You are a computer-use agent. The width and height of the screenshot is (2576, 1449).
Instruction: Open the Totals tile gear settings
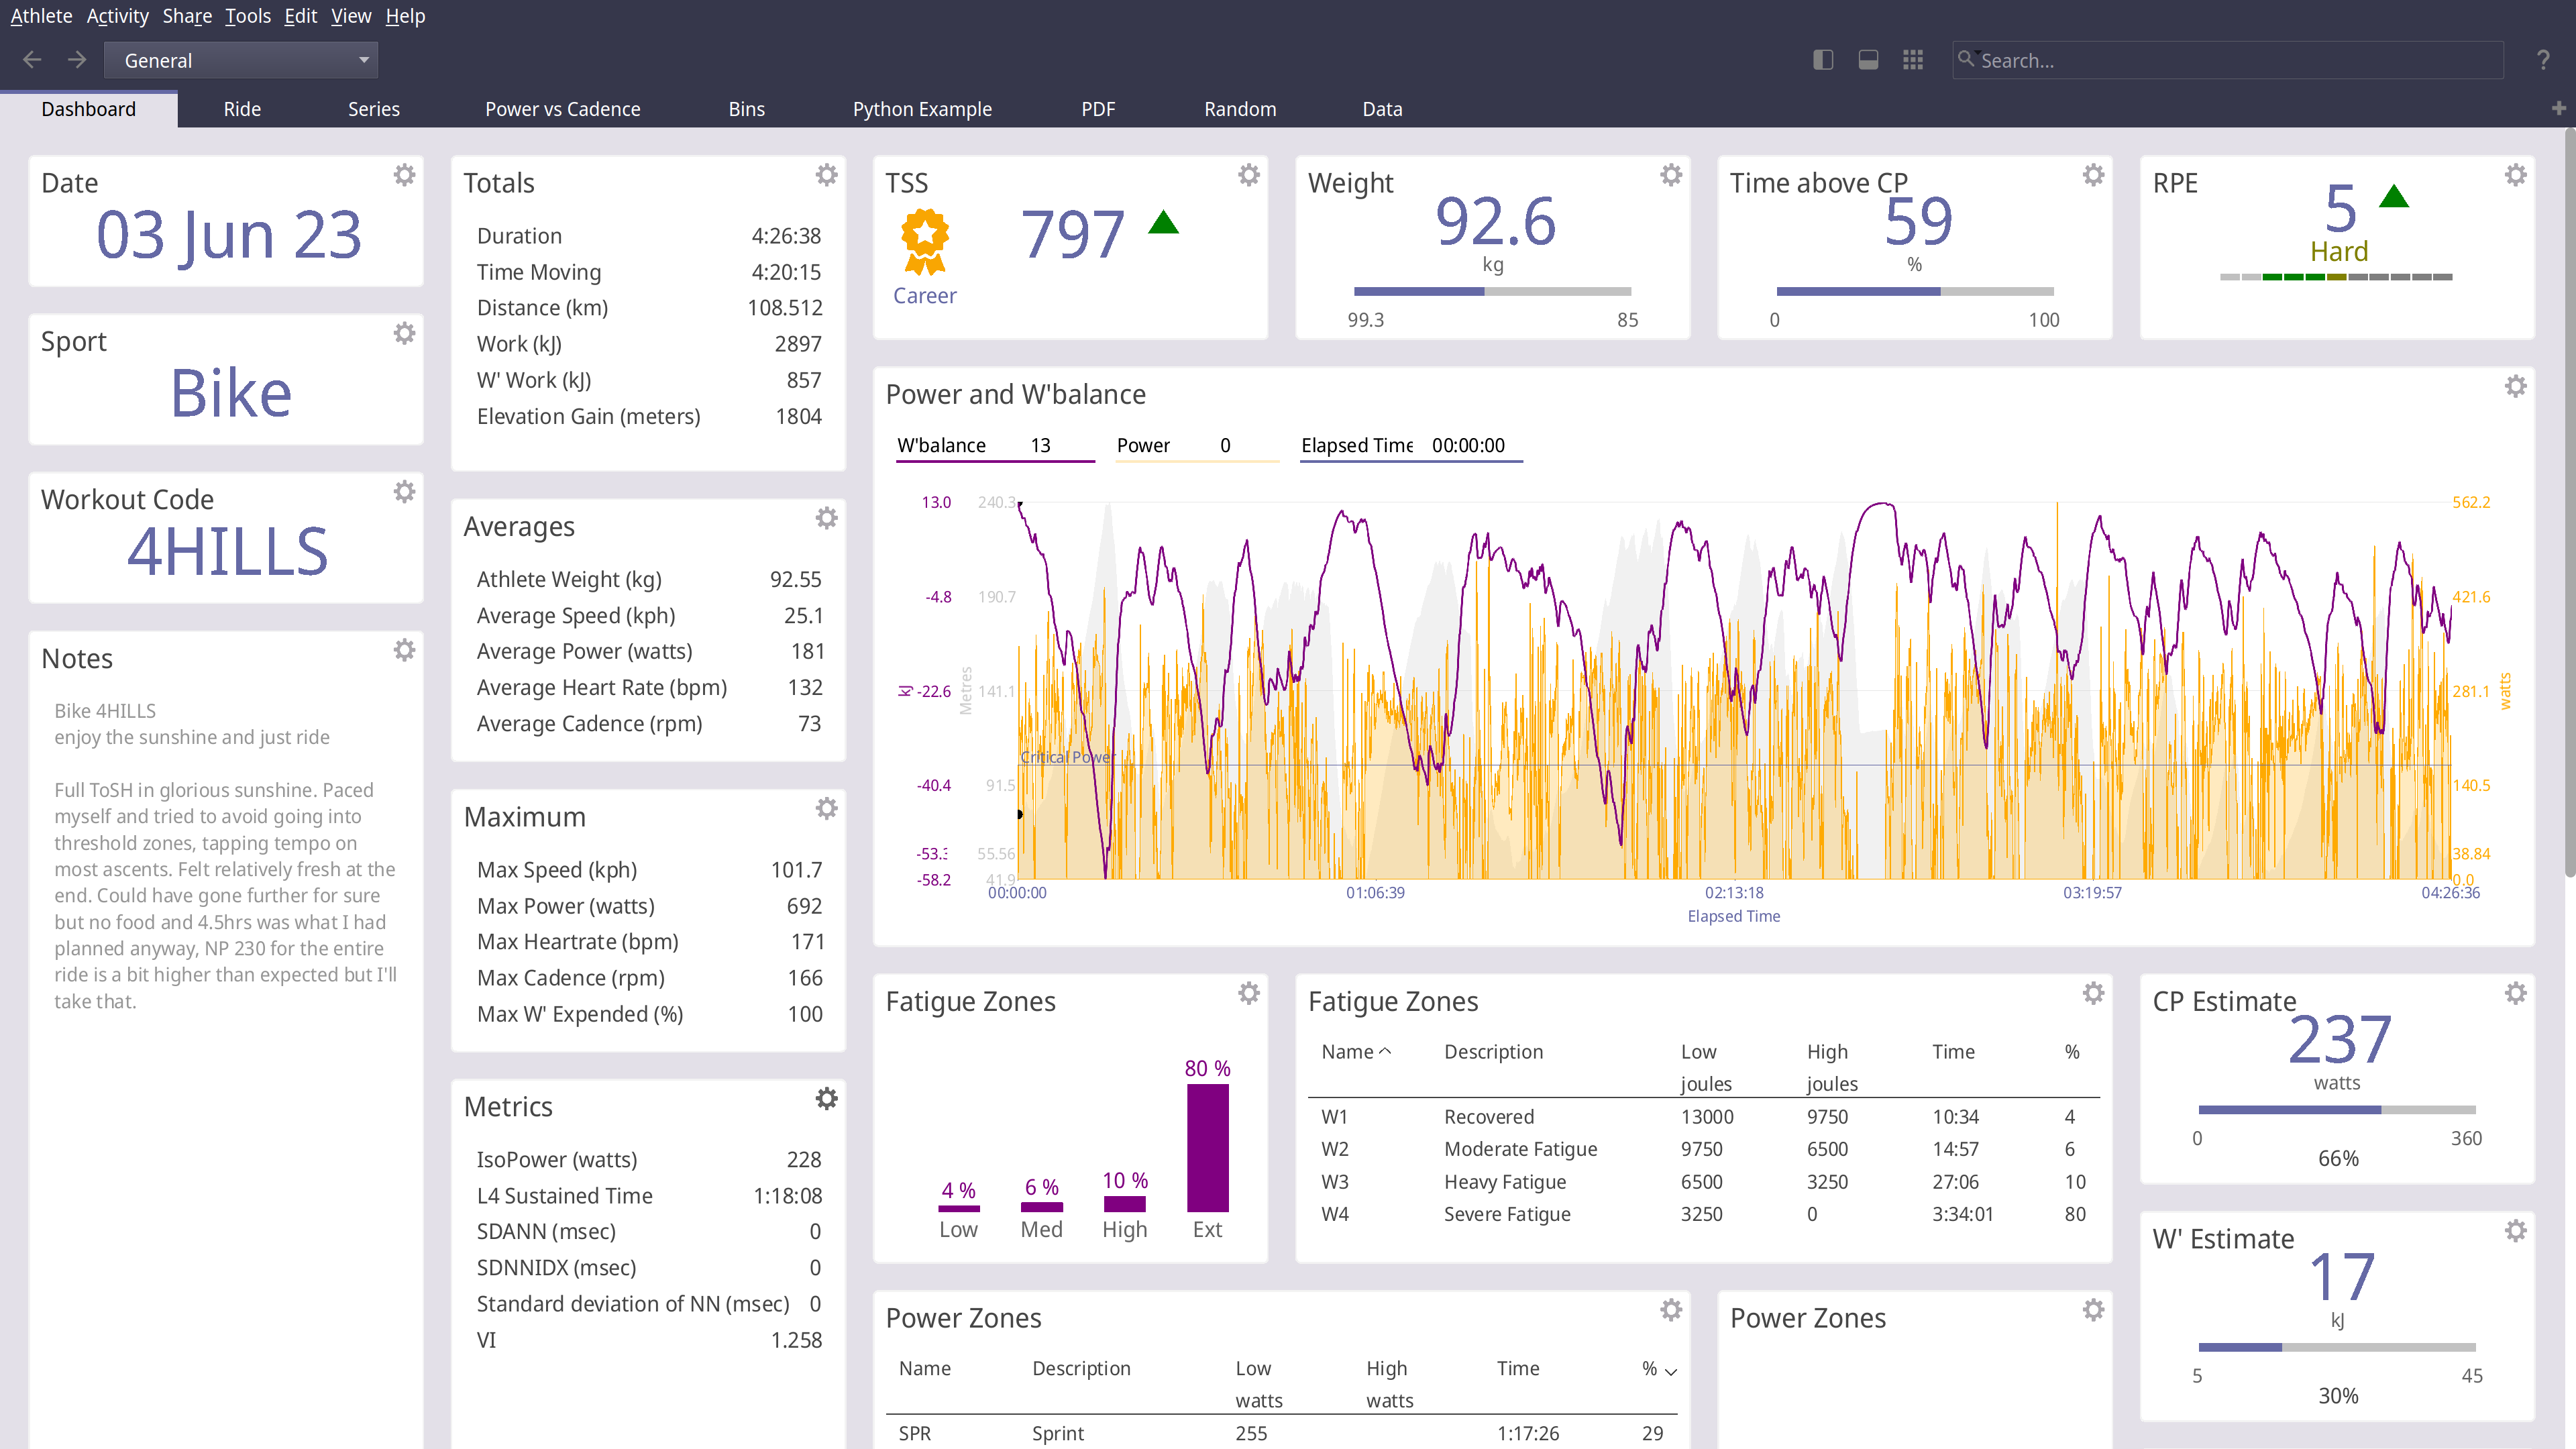point(826,175)
